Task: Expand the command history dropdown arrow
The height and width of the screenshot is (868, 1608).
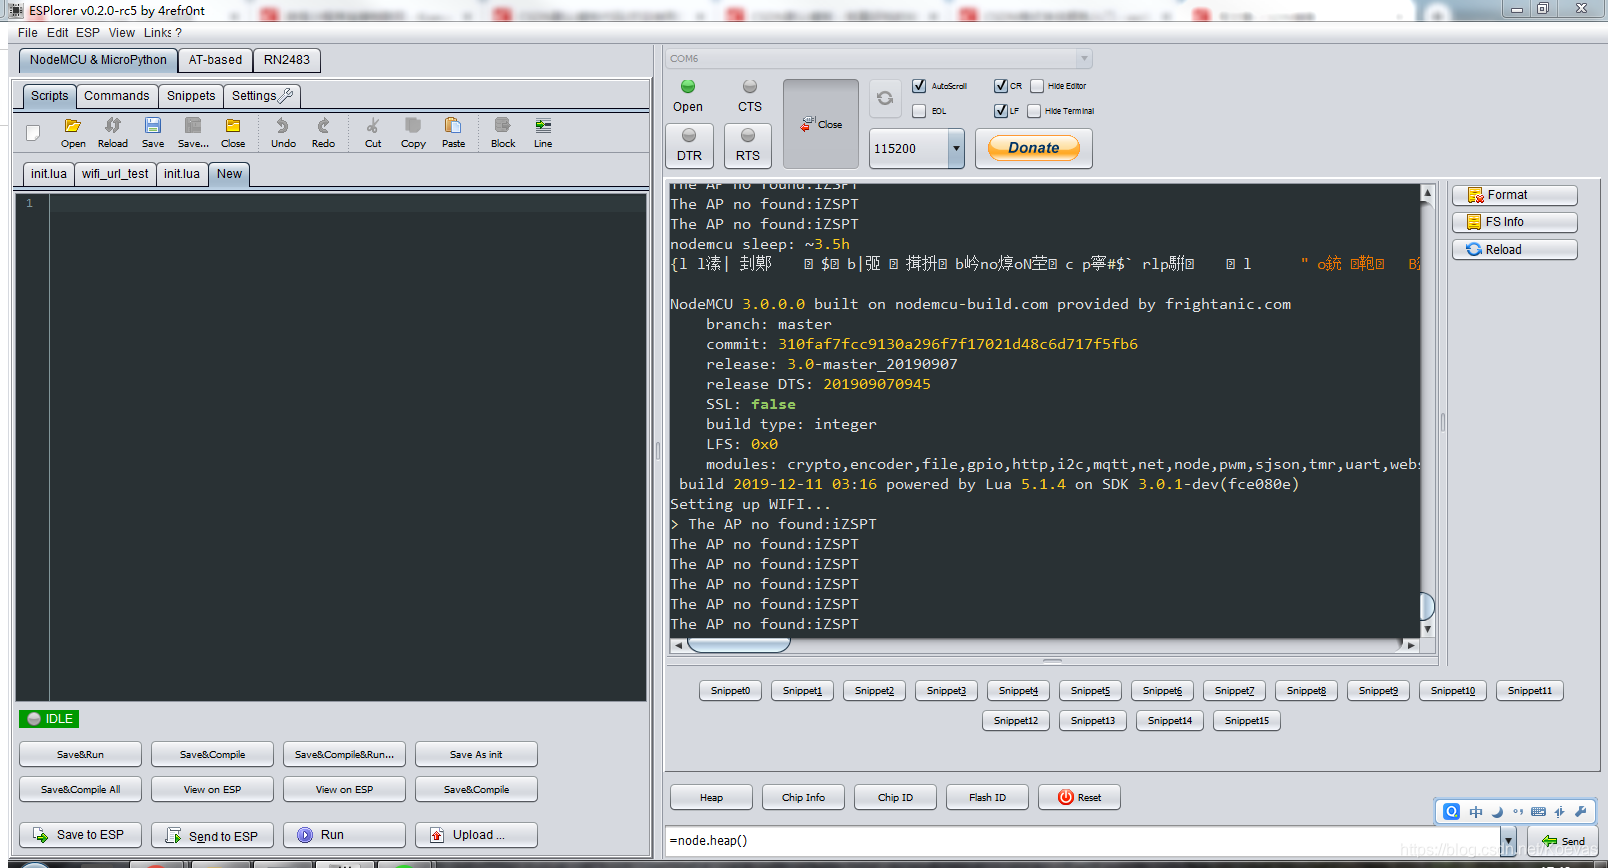Action: [x=1508, y=841]
